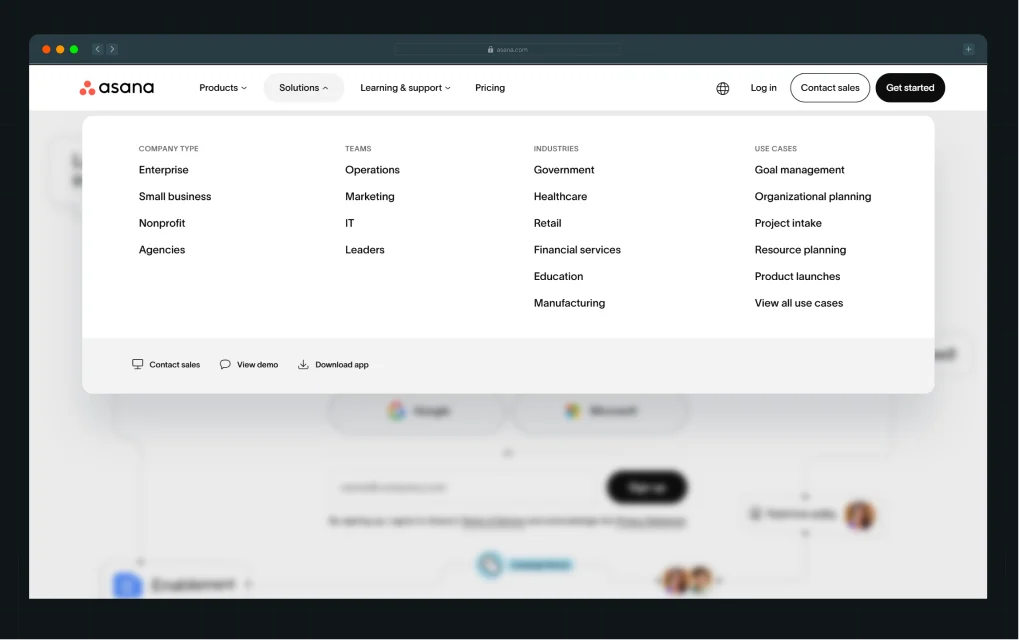Open a new tab with plus icon
This screenshot has height=640, width=1019.
click(x=968, y=49)
